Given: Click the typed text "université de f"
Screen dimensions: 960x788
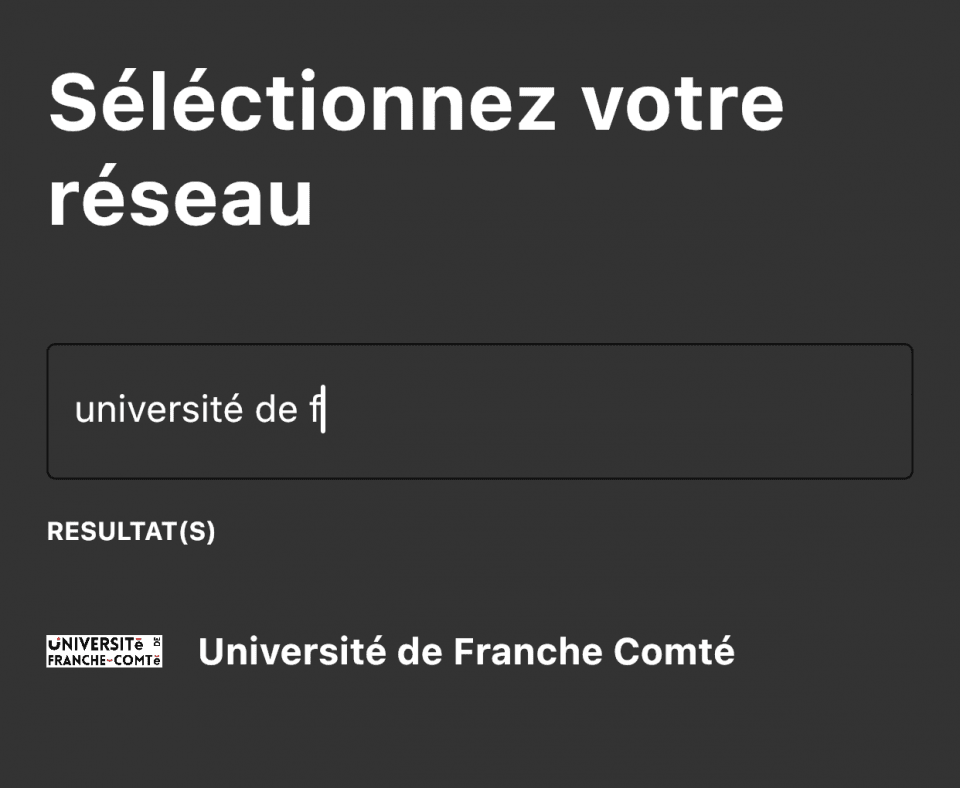Looking at the screenshot, I should [x=200, y=411].
